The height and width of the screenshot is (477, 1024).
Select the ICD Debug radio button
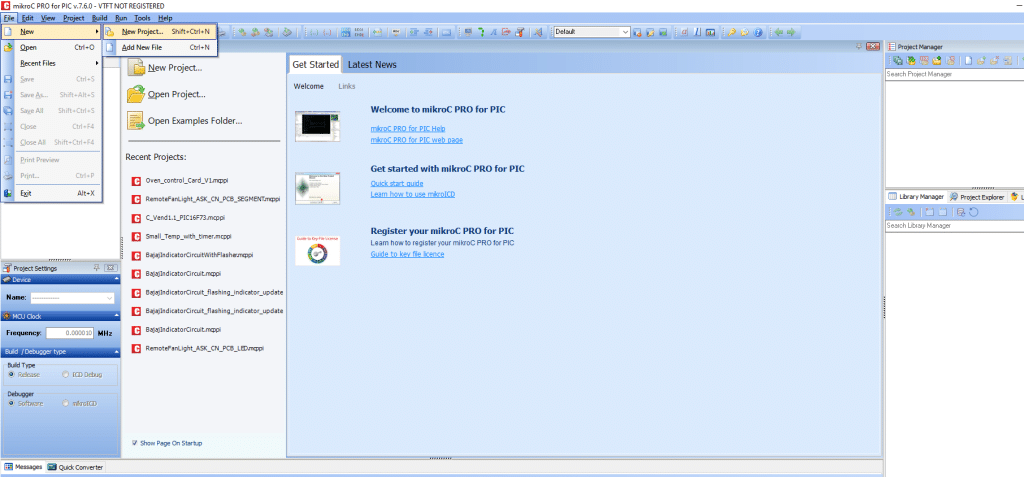65,374
